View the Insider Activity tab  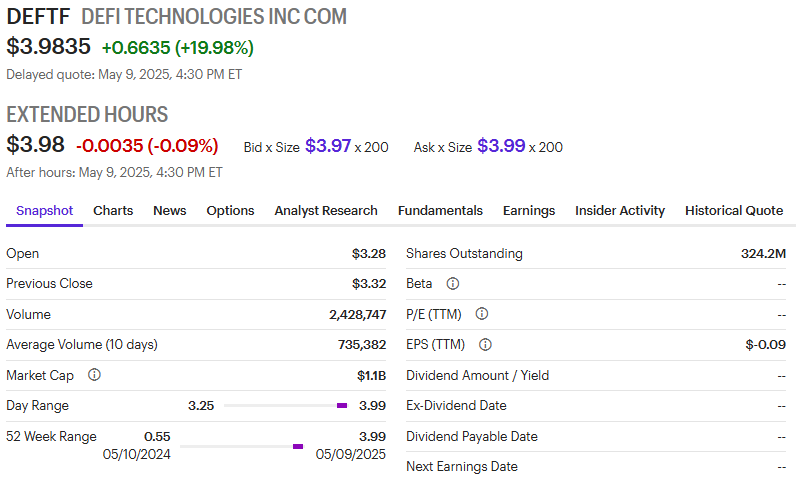(x=620, y=211)
